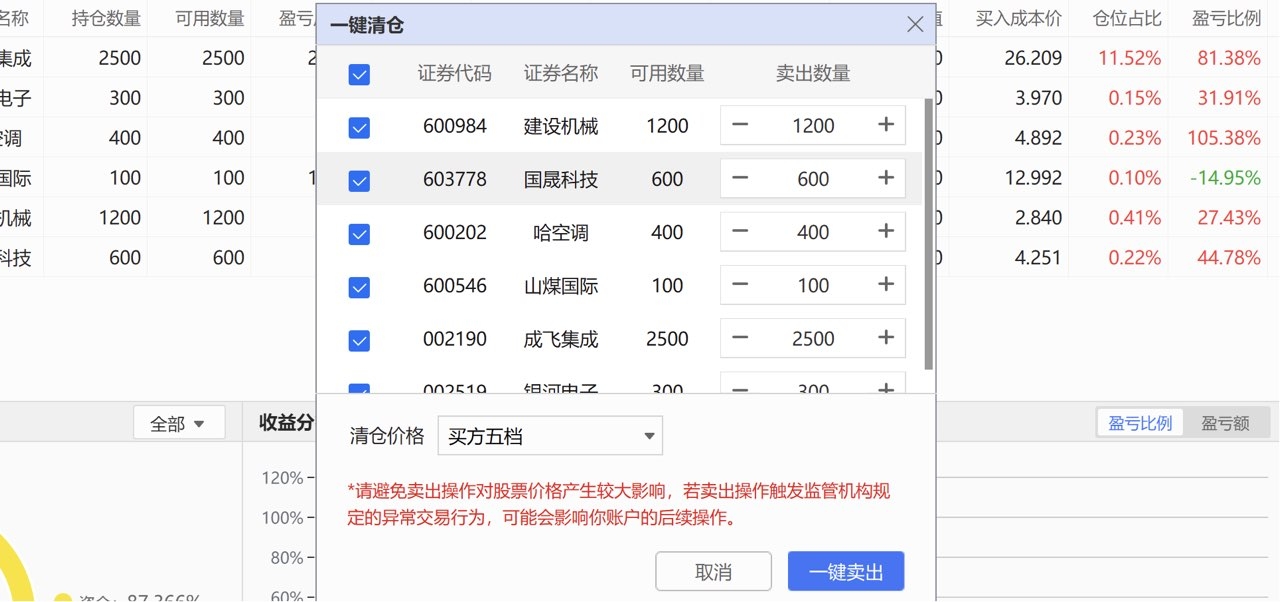
Task: Select stock name 成飞集成 in dialog
Action: (x=561, y=339)
